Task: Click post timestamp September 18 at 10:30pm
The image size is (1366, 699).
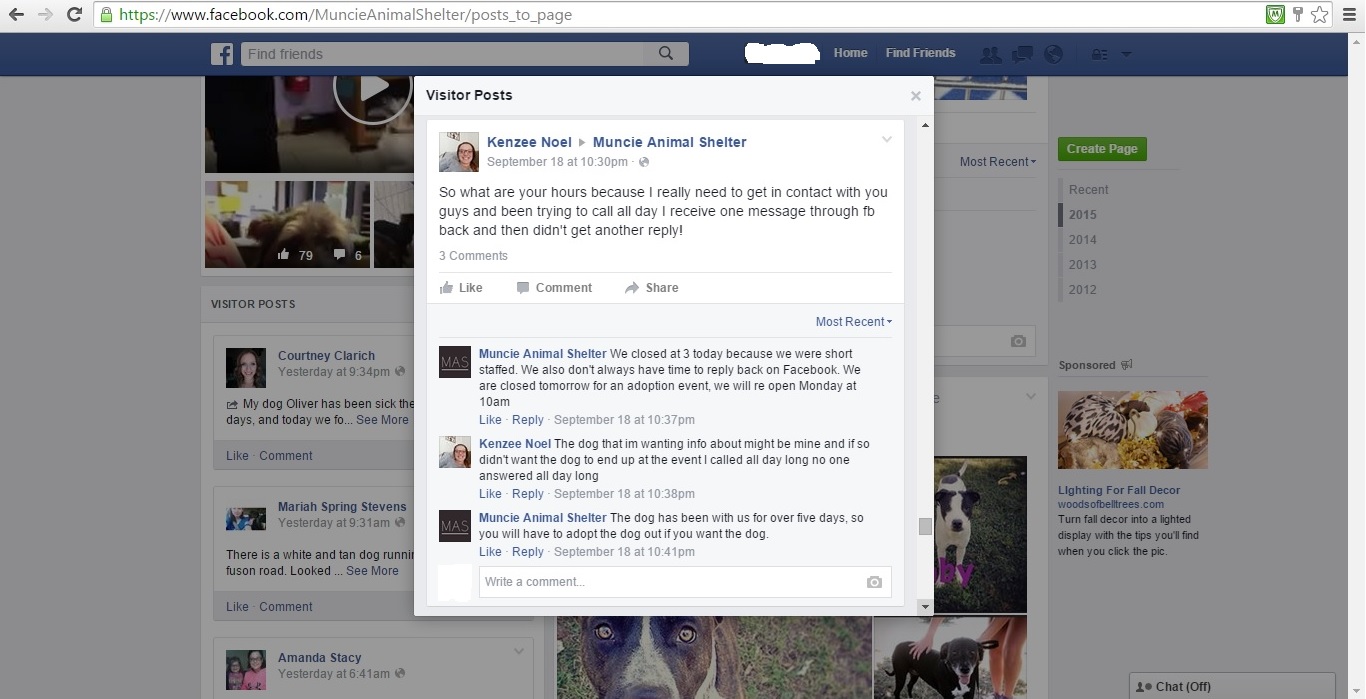Action: coord(557,162)
